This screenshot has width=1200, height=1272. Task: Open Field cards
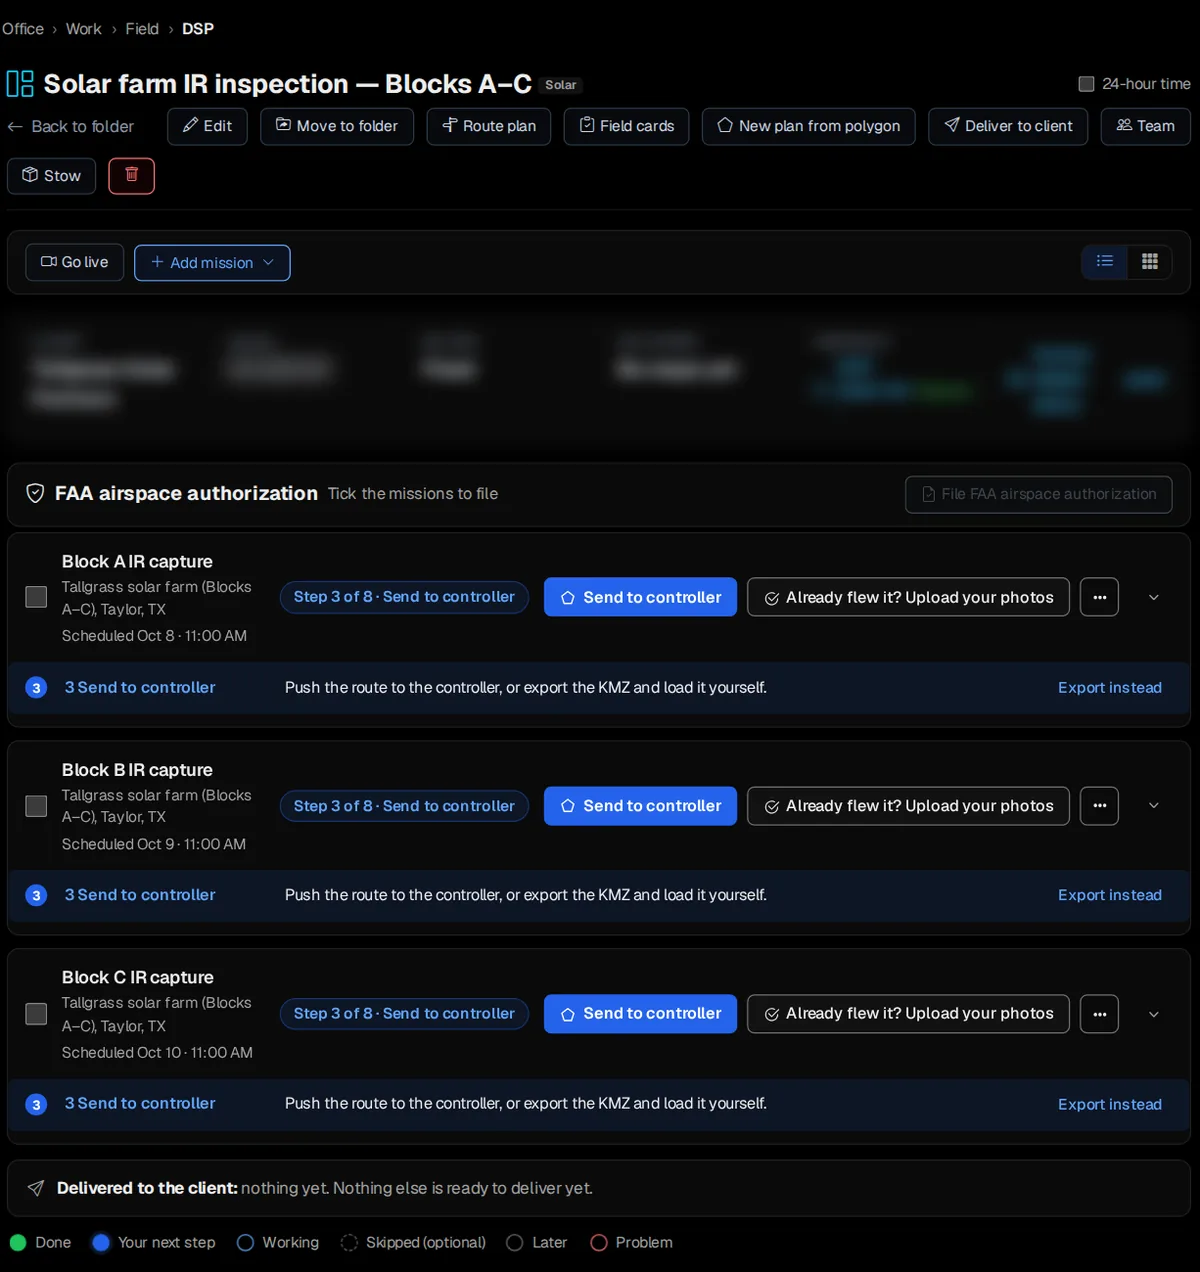tap(626, 126)
